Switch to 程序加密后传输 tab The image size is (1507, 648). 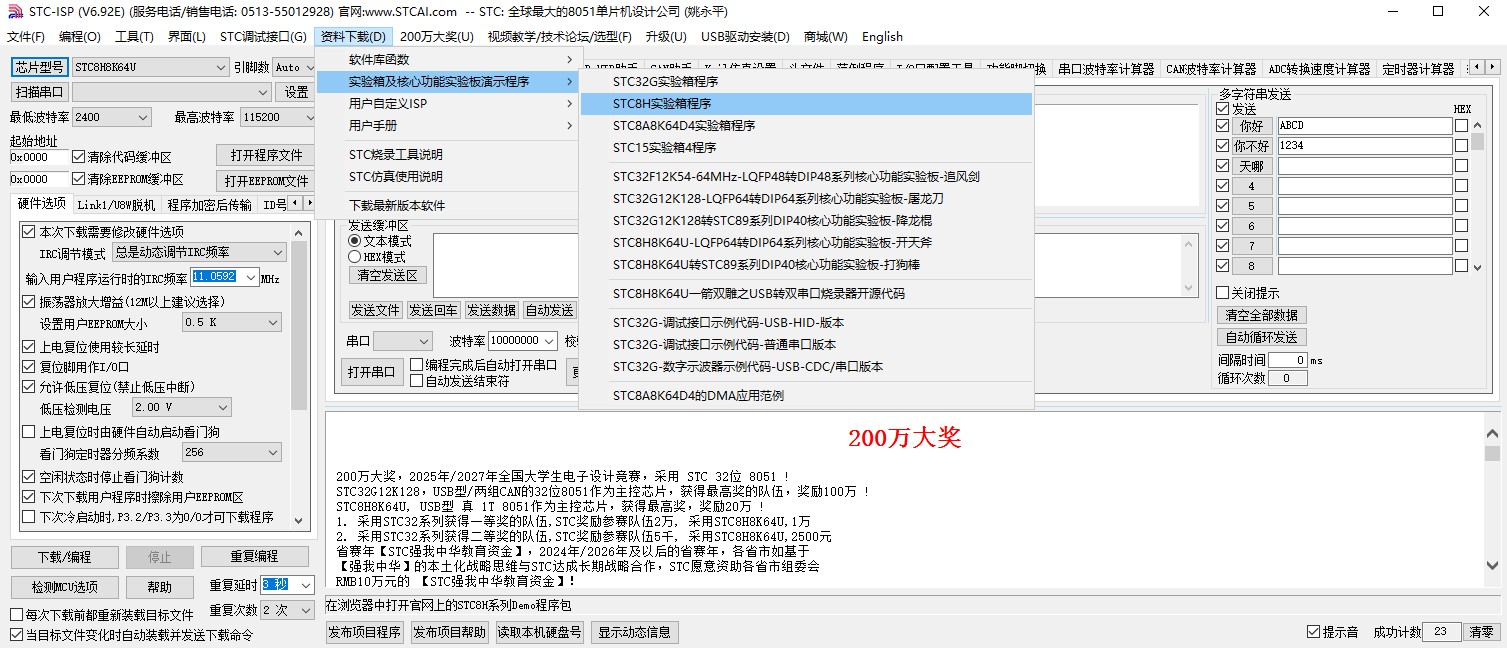[x=209, y=205]
